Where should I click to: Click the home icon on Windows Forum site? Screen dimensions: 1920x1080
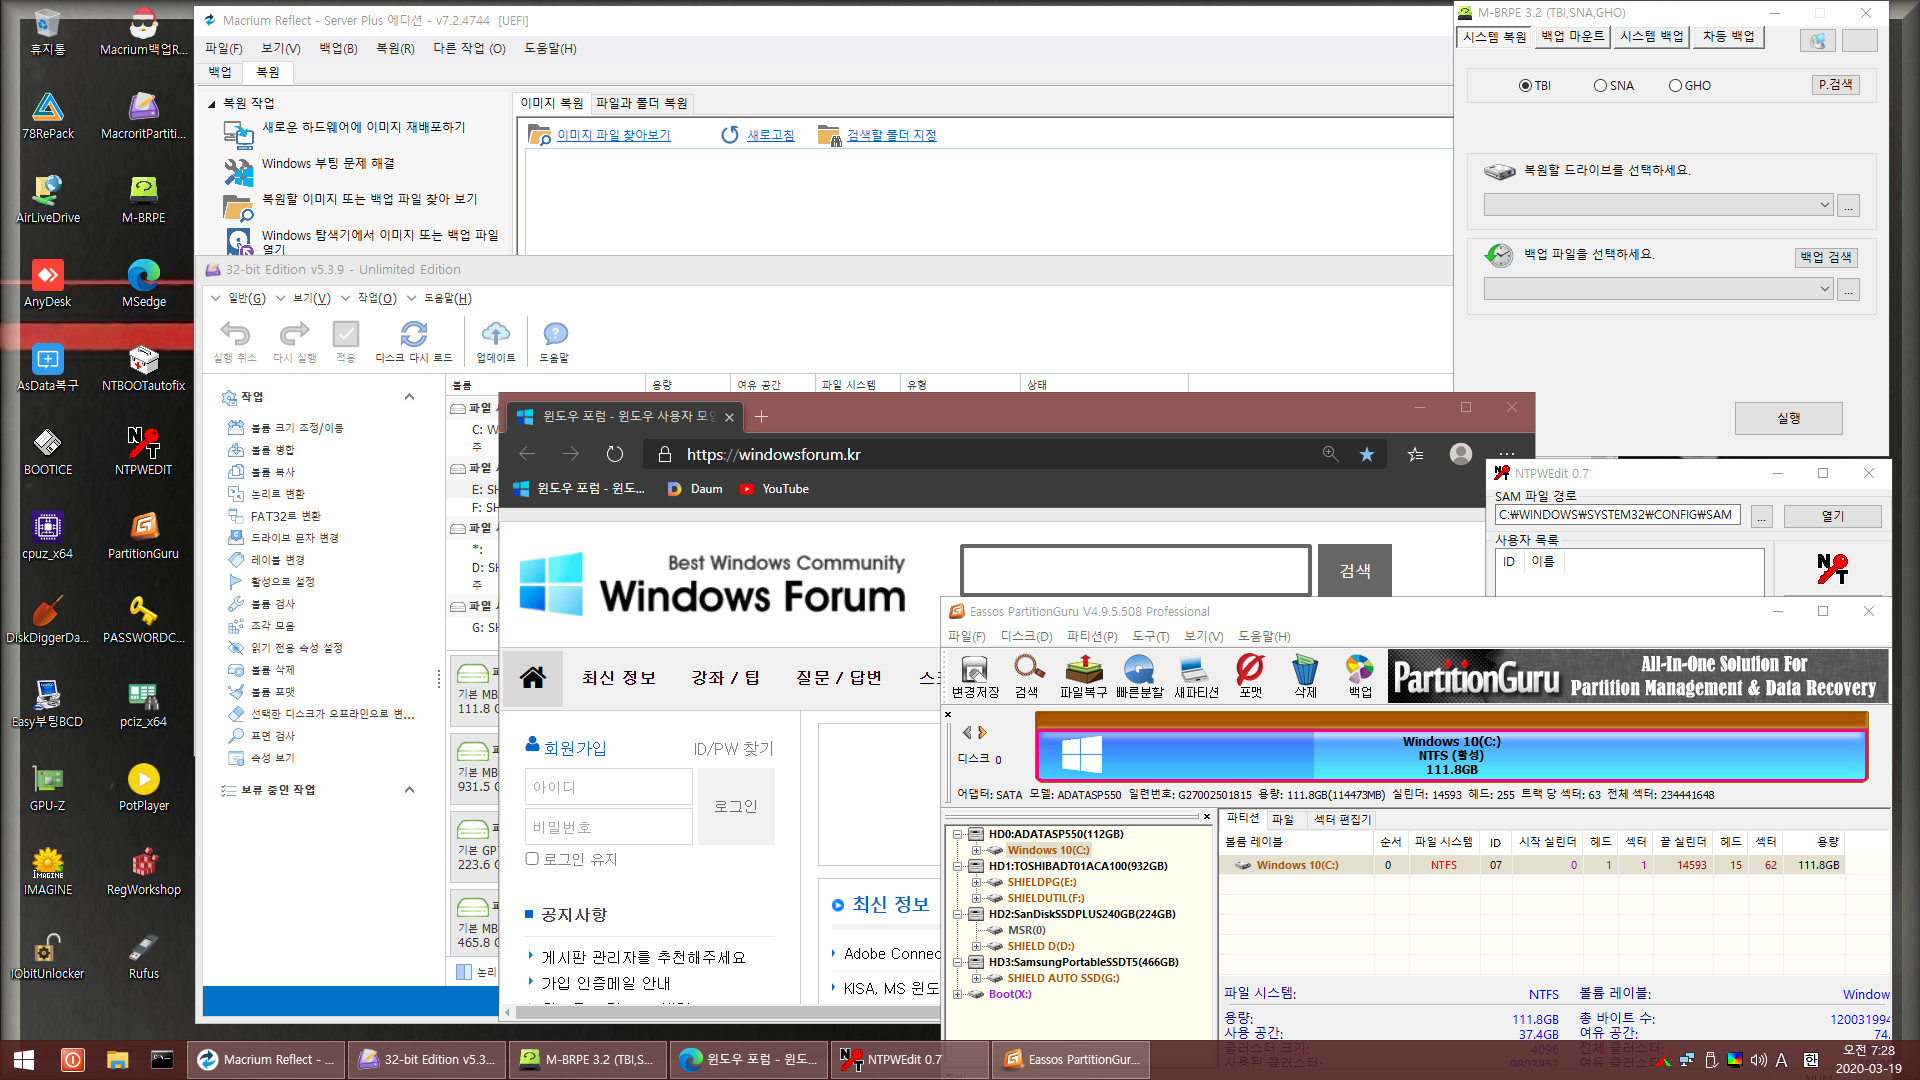532,678
